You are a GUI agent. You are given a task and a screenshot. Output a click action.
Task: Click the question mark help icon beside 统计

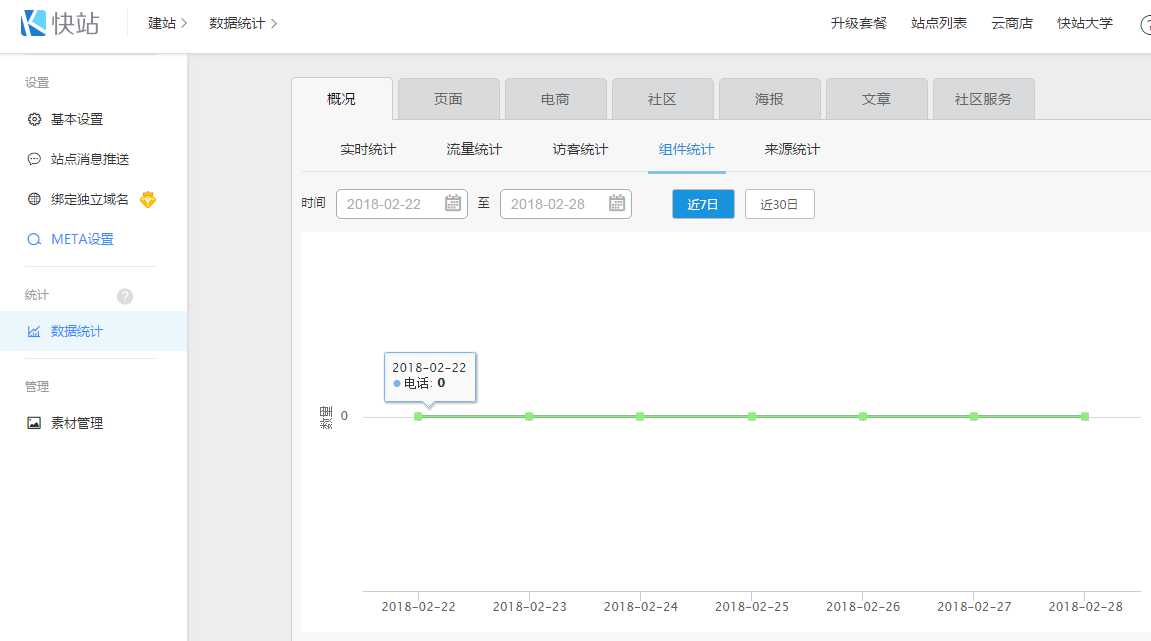[125, 296]
